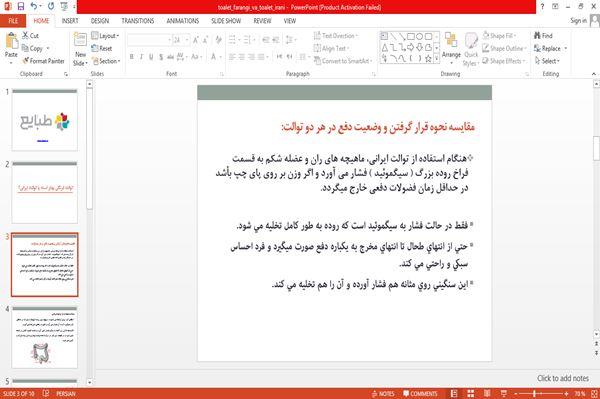Undo the last action
Screen dimensions: 600x399
pyautogui.click(x=34, y=6)
